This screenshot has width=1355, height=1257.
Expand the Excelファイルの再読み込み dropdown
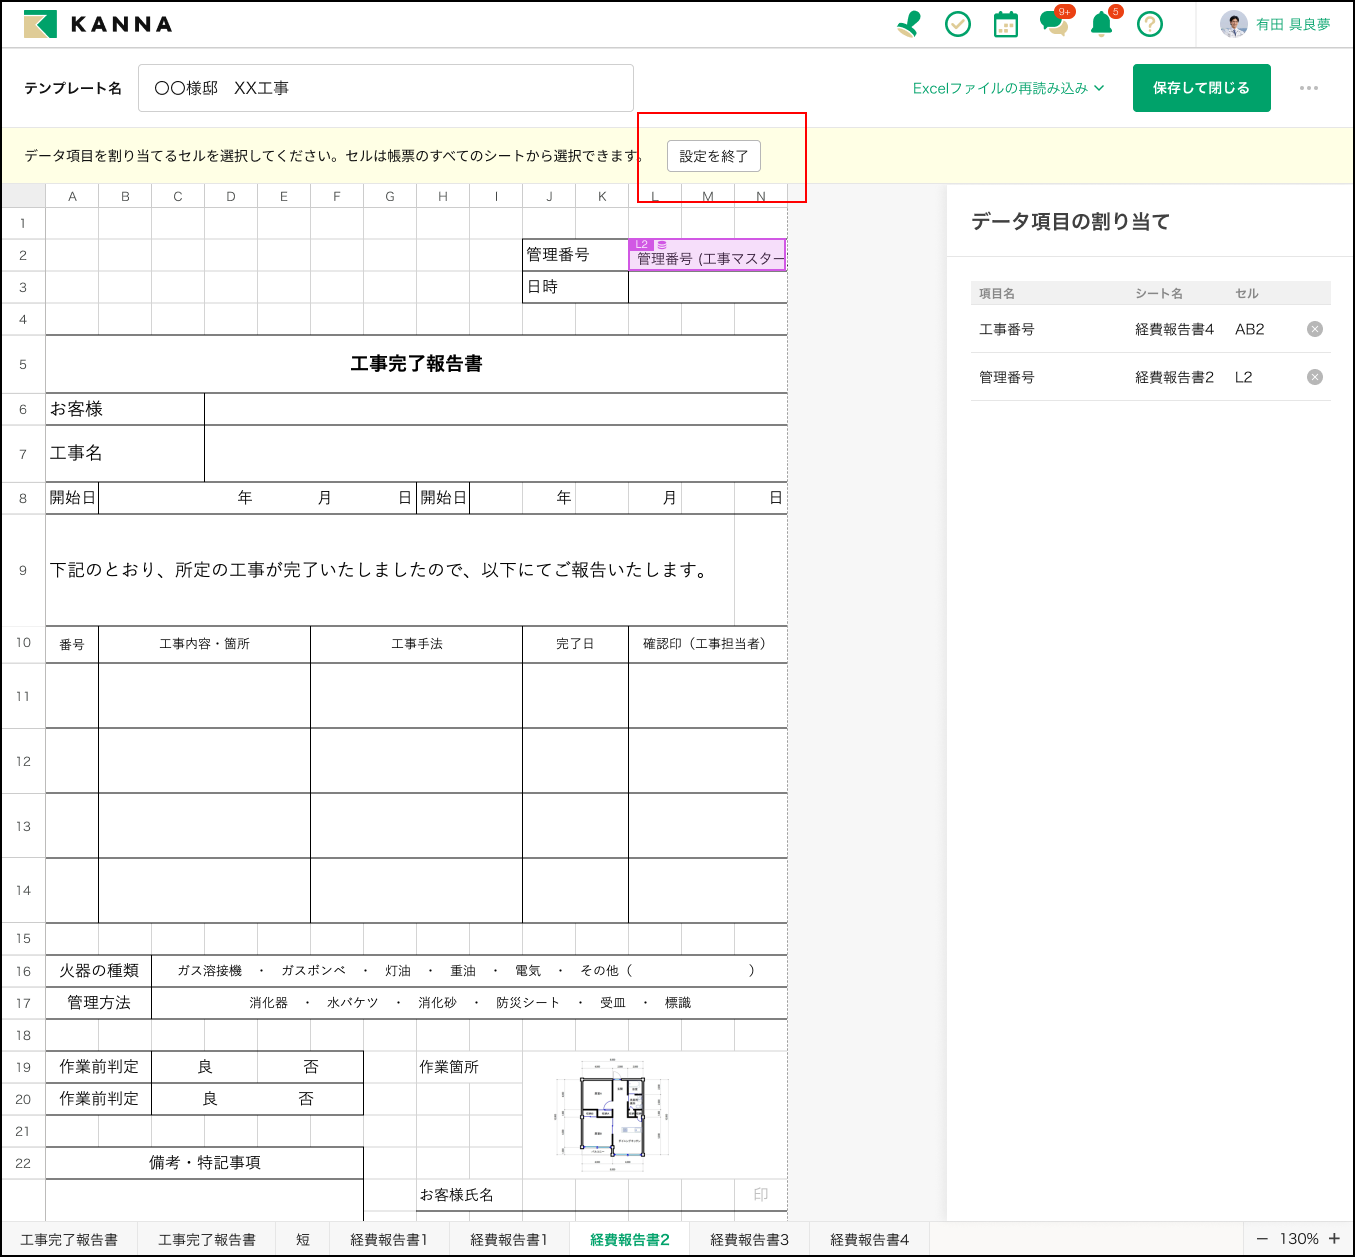tap(1008, 88)
